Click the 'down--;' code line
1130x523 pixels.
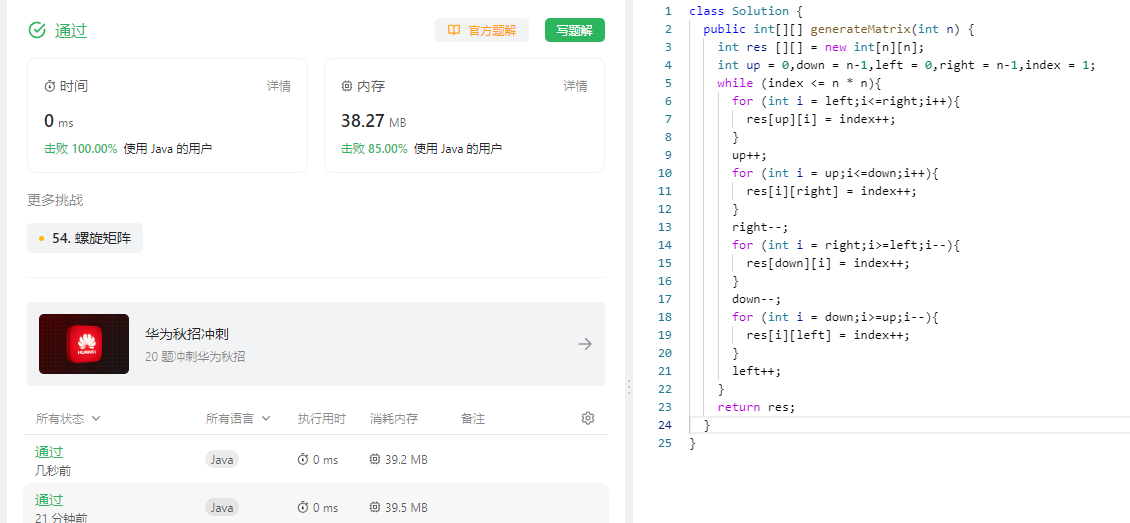click(756, 299)
